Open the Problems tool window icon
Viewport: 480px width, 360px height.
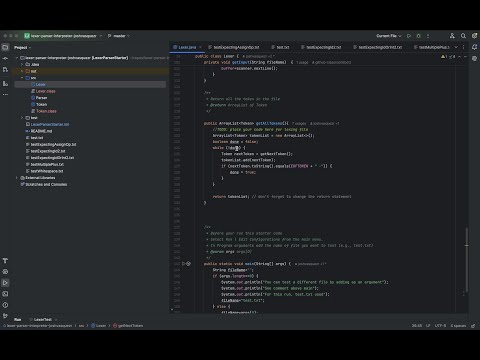[x=5, y=305]
